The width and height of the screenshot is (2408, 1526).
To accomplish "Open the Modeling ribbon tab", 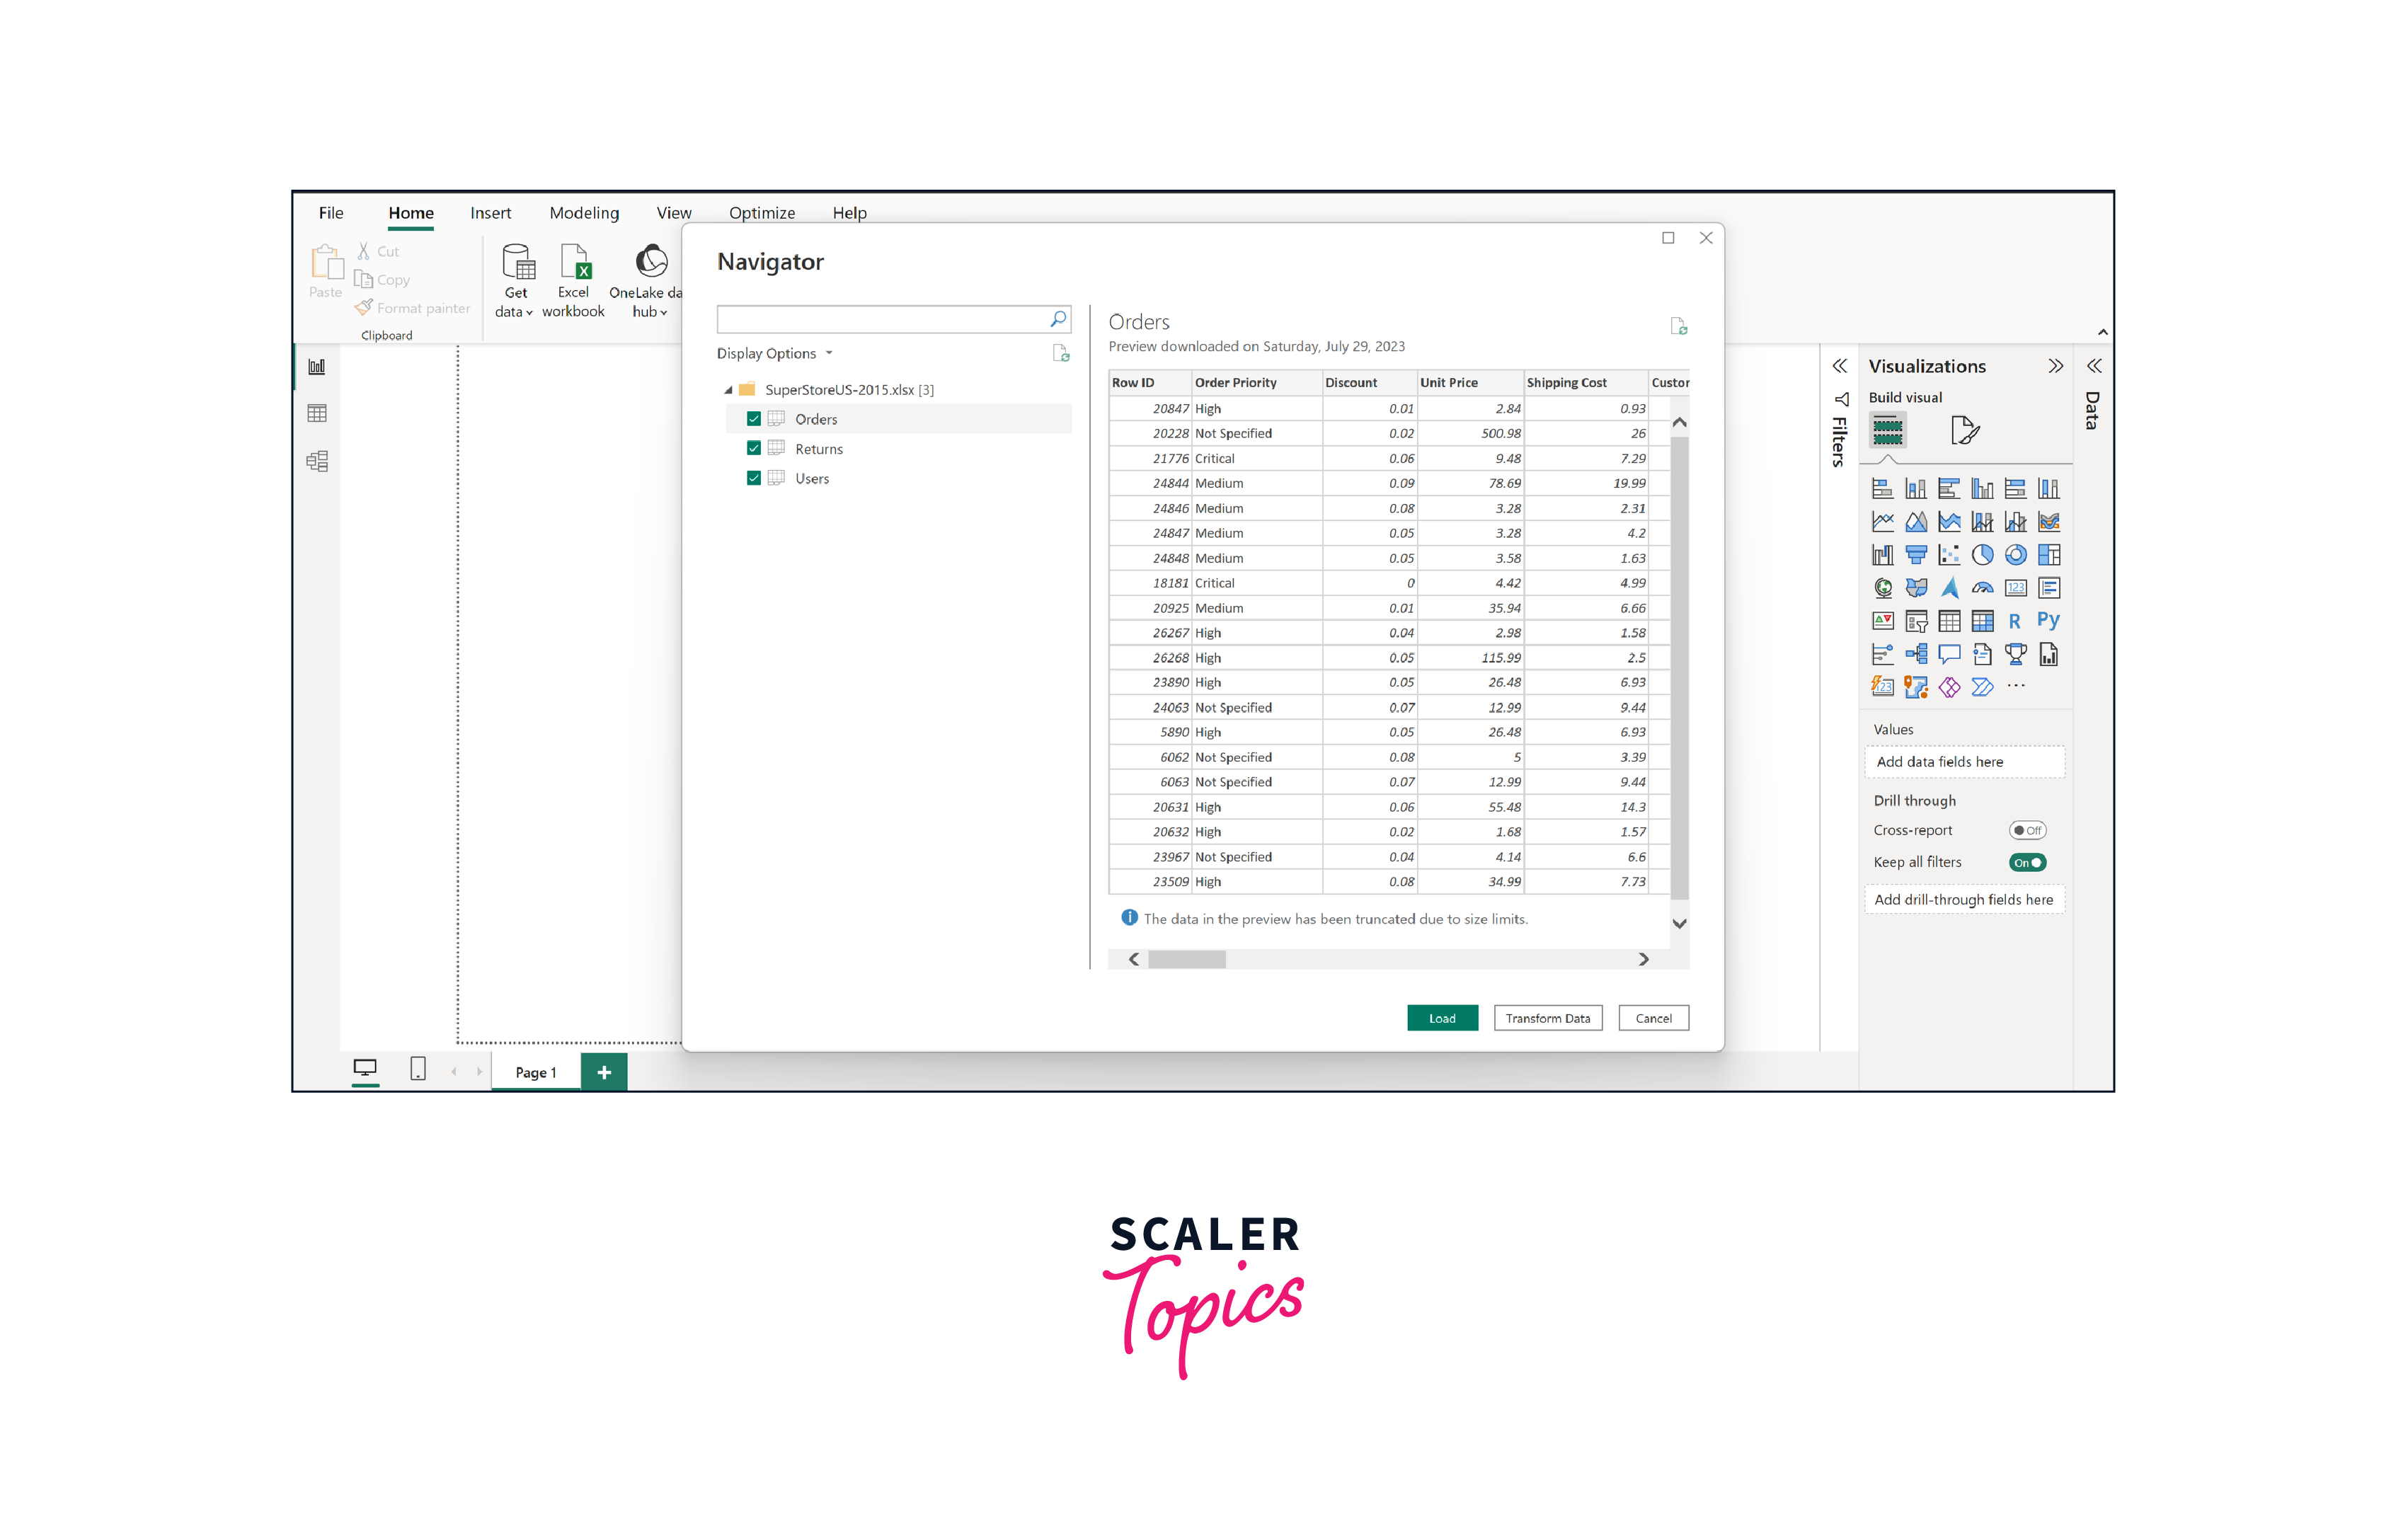I will (x=584, y=213).
